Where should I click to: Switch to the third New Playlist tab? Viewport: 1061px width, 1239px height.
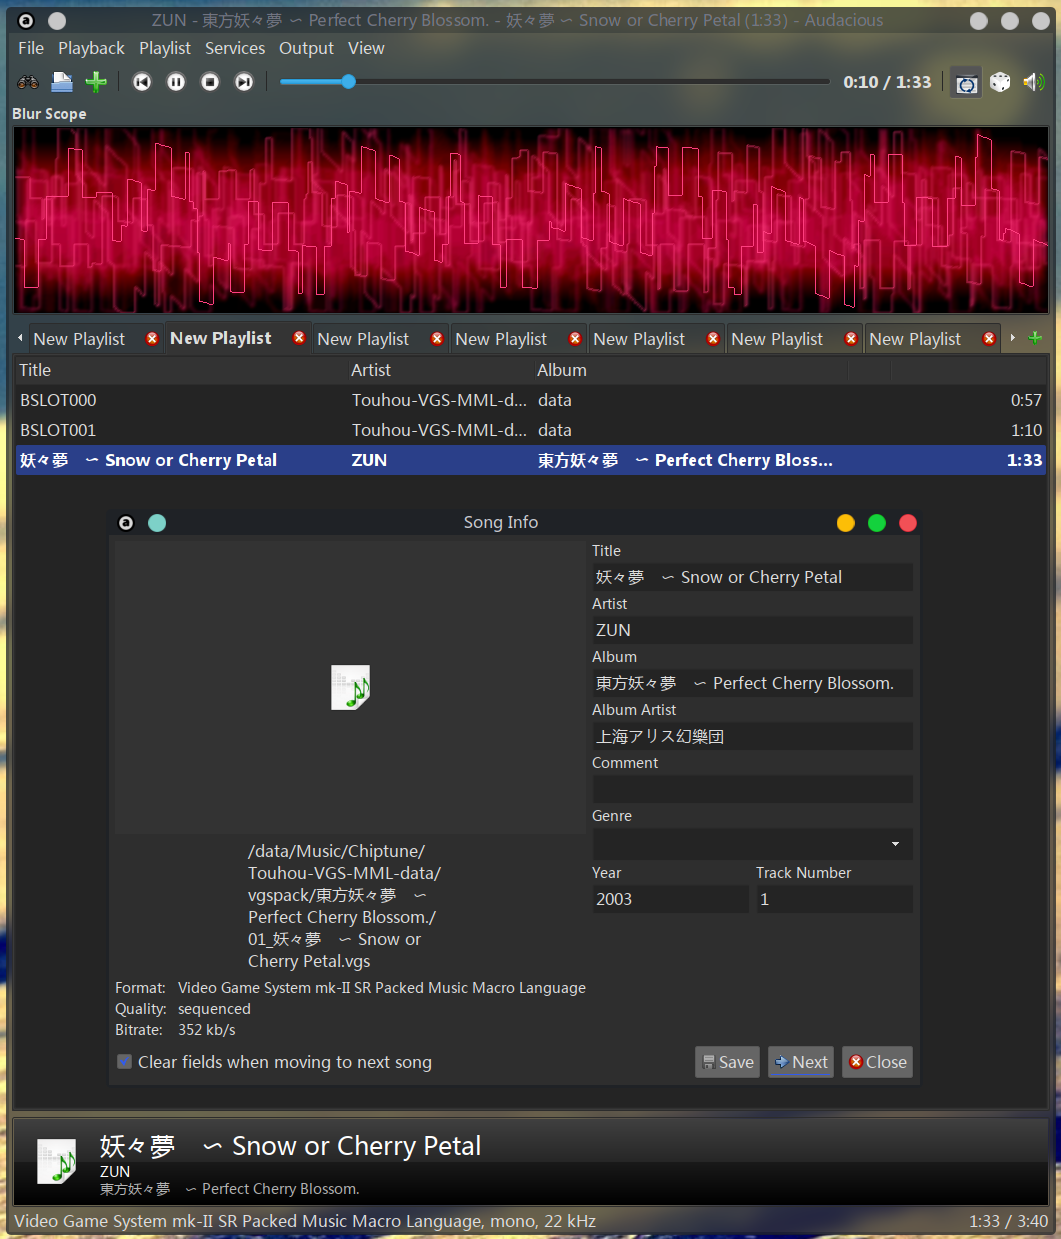363,338
